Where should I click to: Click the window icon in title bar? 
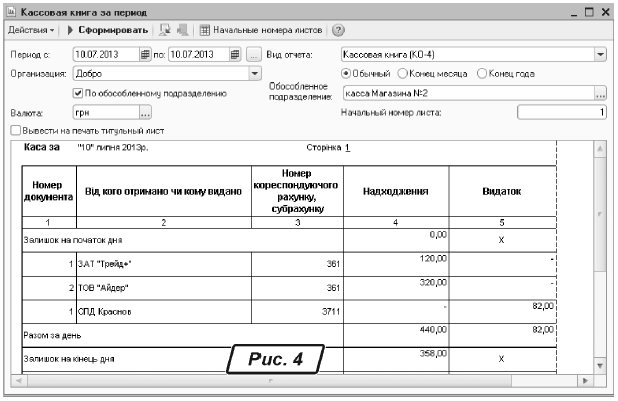pyautogui.click(x=11, y=10)
